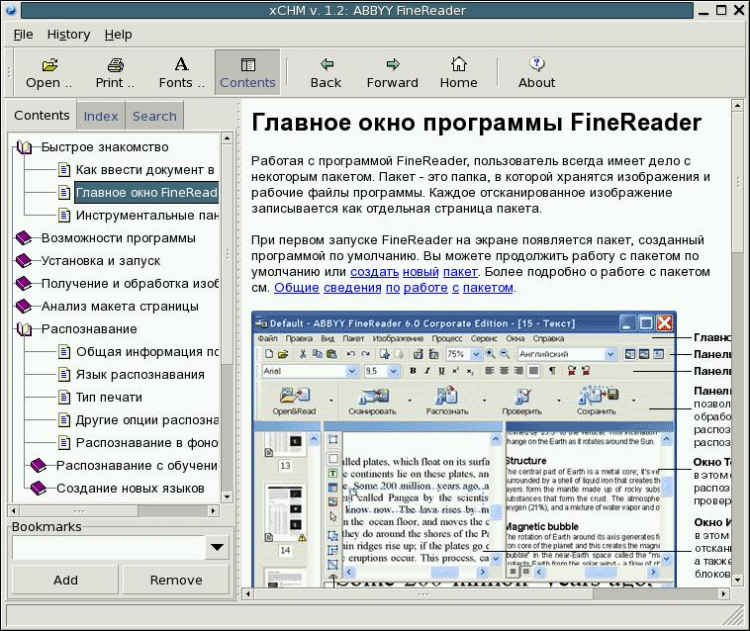The image size is (750, 631).
Task: Click tree horizontal scroll right arrow
Action: tap(214, 511)
